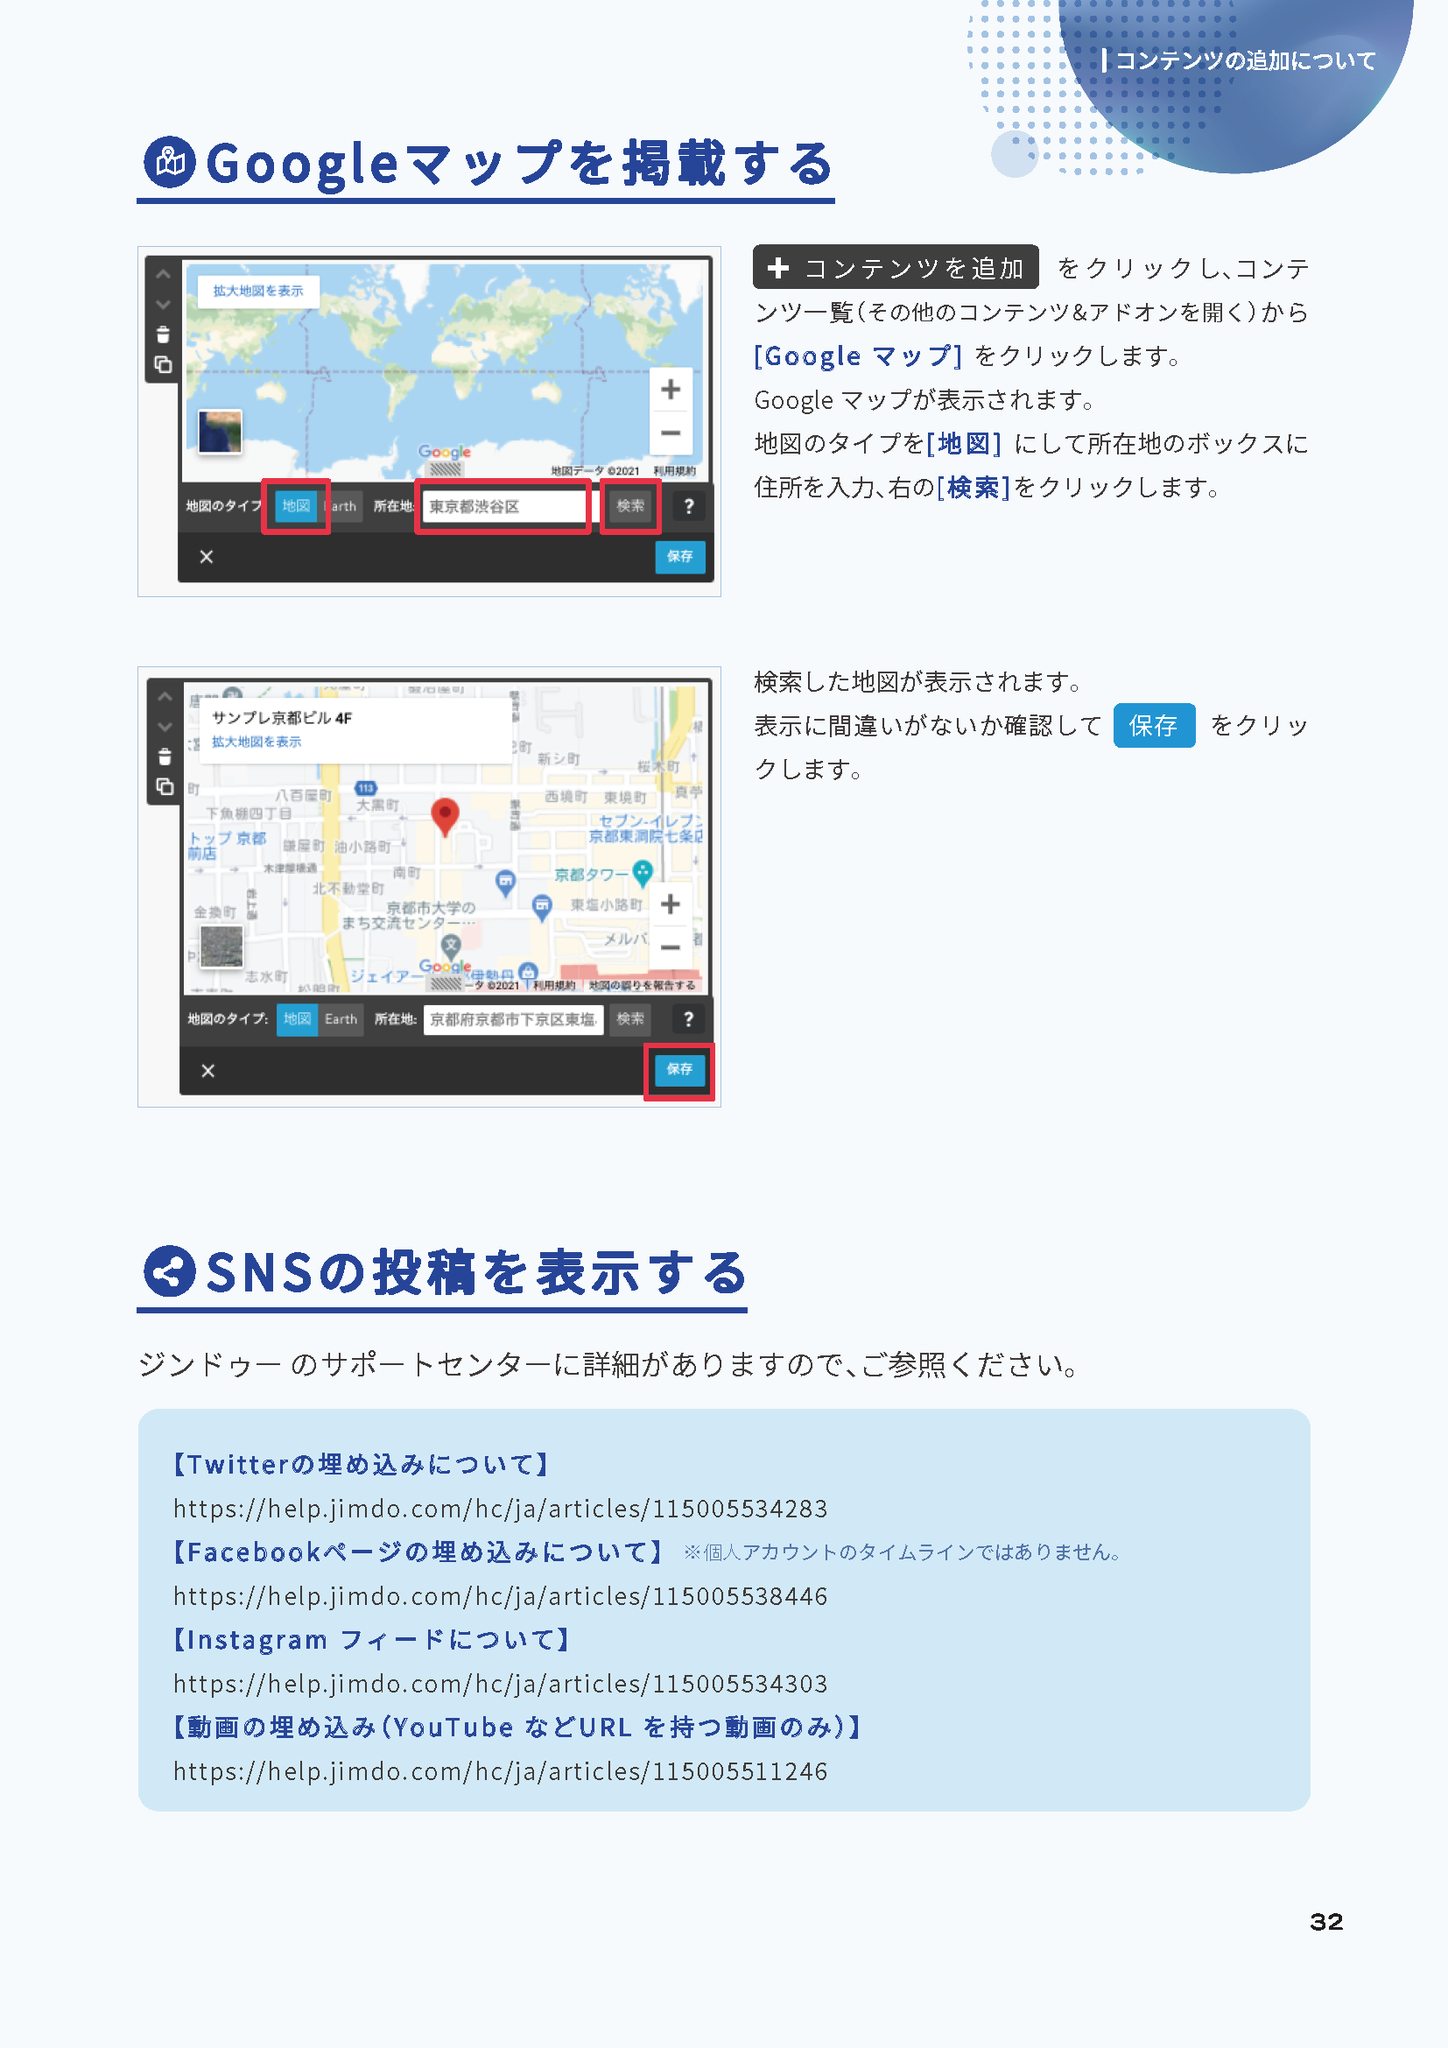
Task: Click 【Instagram フィードについて】 heading
Action: point(372,1639)
